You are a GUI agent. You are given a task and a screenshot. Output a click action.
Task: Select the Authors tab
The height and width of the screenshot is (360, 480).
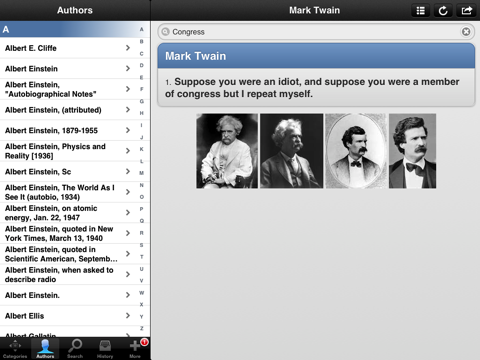pos(45,349)
